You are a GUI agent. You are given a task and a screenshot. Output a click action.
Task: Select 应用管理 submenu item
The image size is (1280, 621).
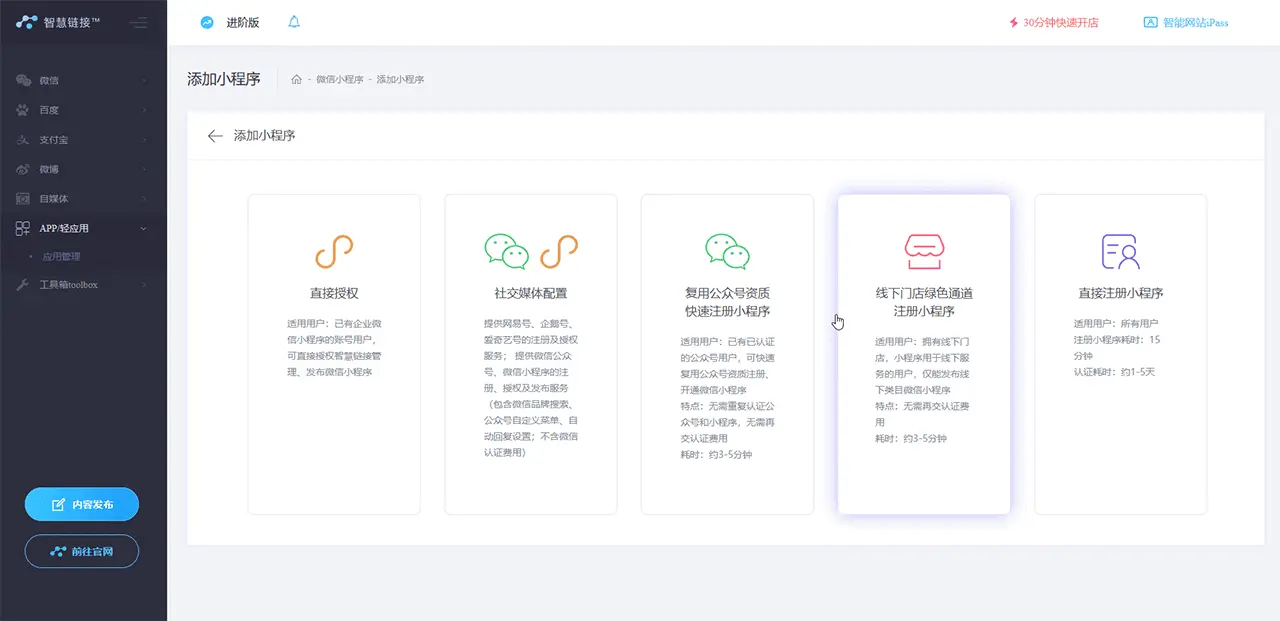[62, 257]
